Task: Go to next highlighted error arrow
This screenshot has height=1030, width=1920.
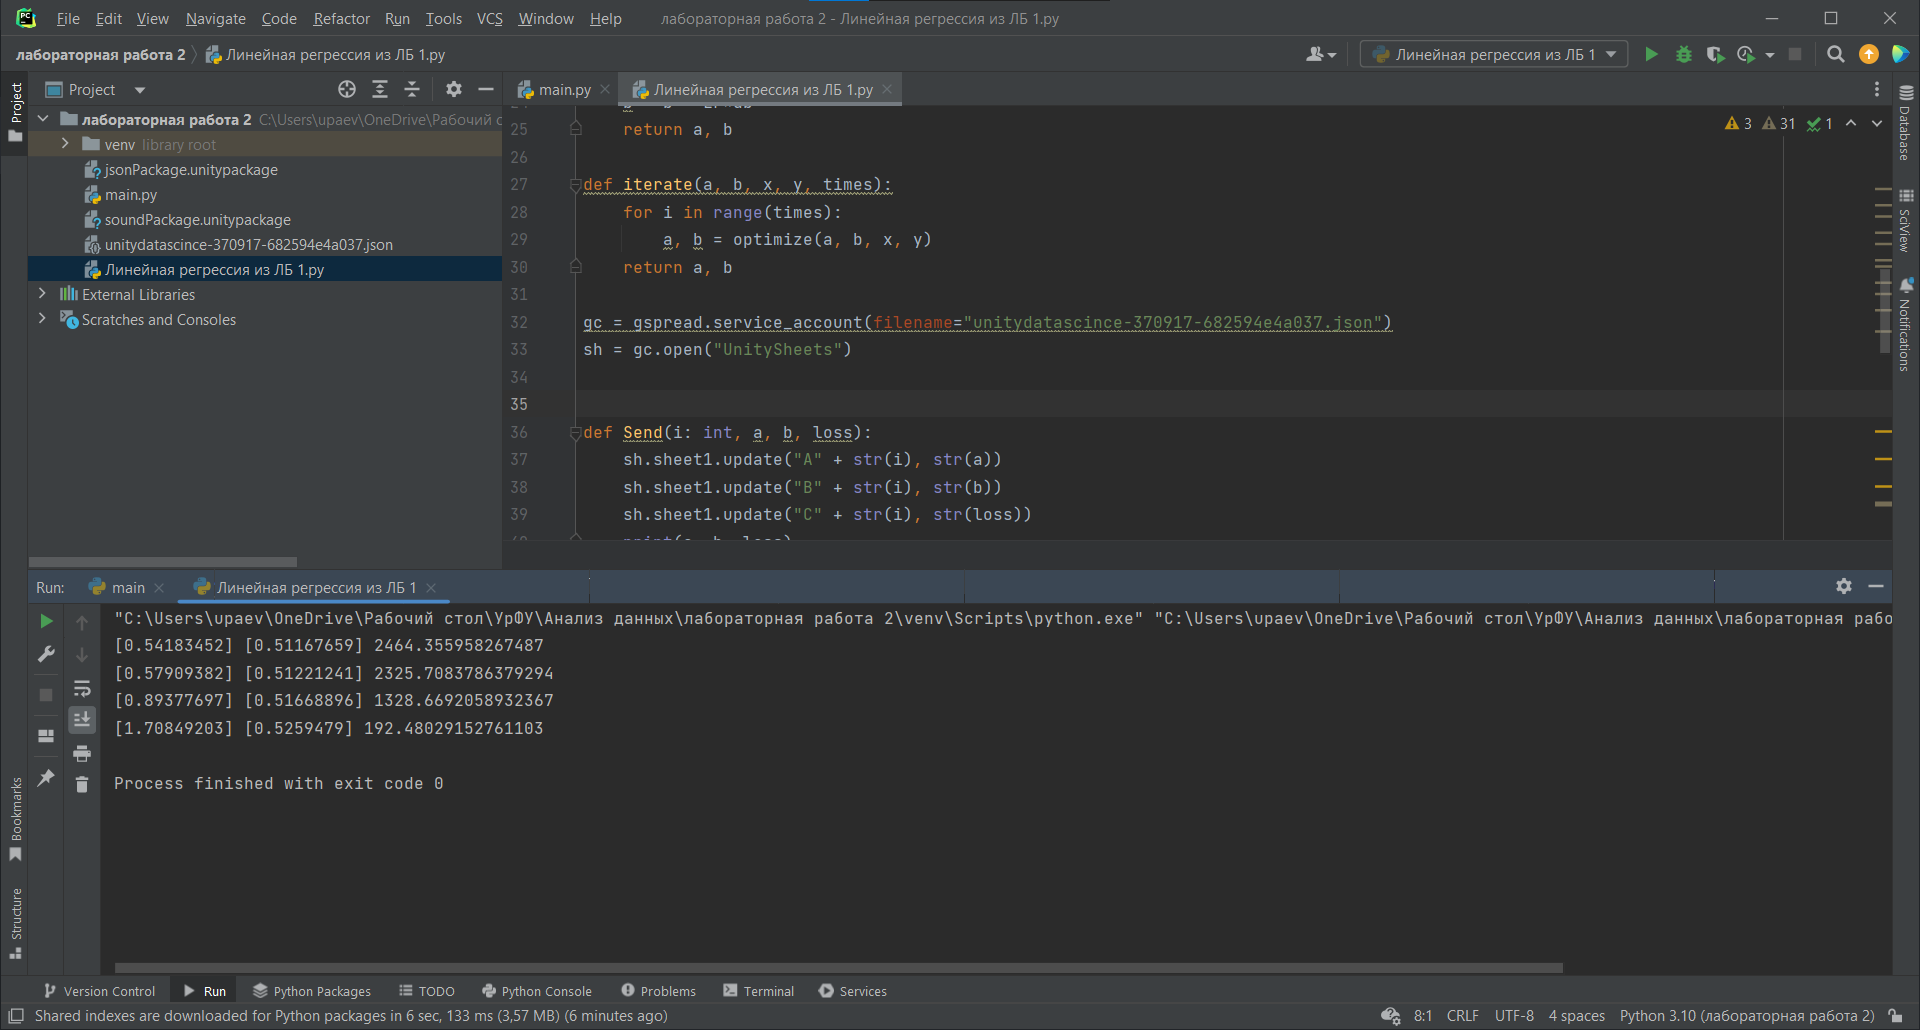Action: click(x=1877, y=123)
